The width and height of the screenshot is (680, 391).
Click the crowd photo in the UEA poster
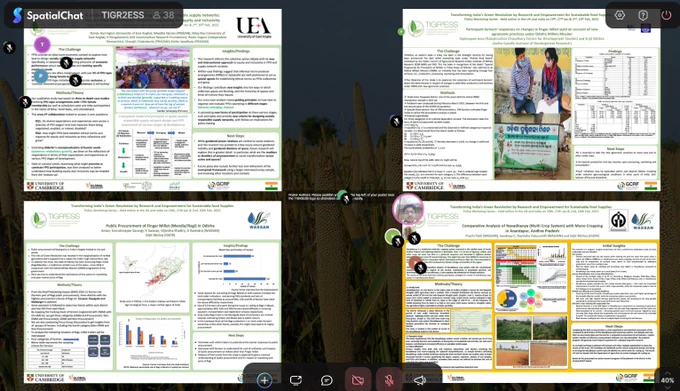153,68
